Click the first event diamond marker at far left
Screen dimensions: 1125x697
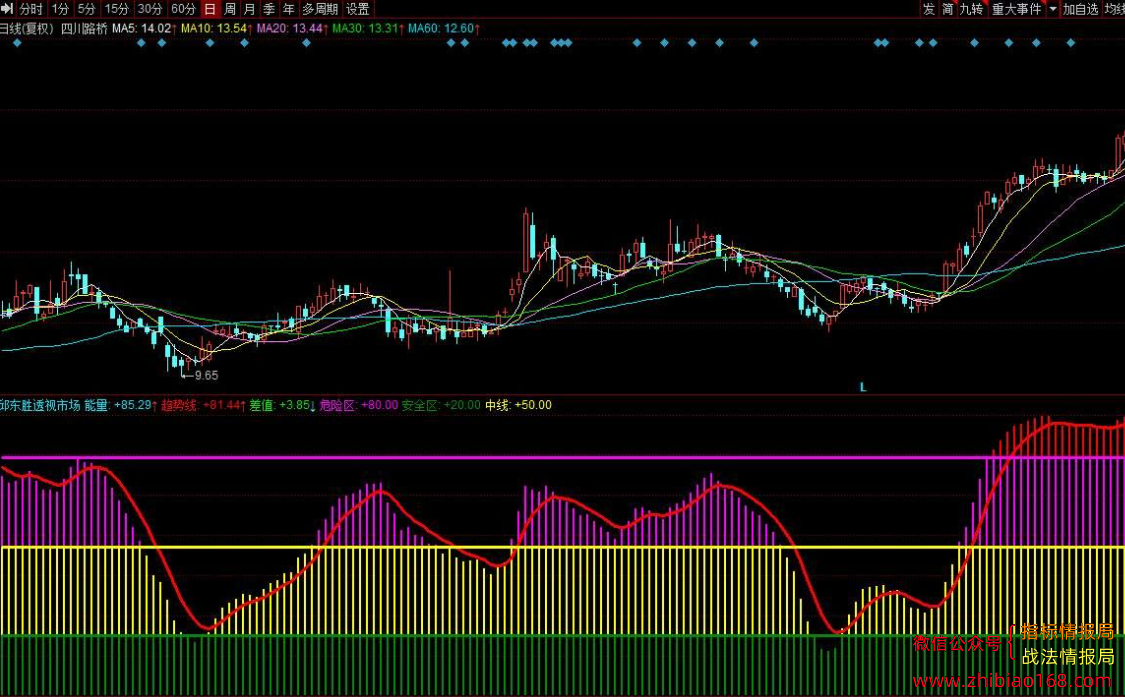point(17,43)
